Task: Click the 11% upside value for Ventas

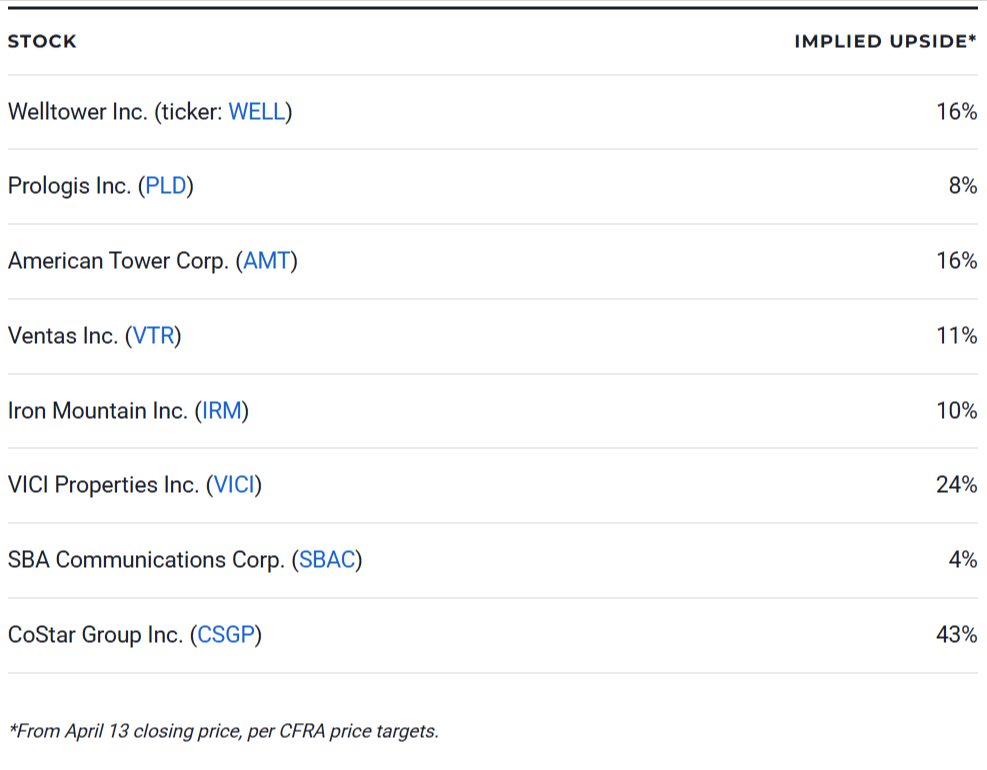Action: coord(957,336)
